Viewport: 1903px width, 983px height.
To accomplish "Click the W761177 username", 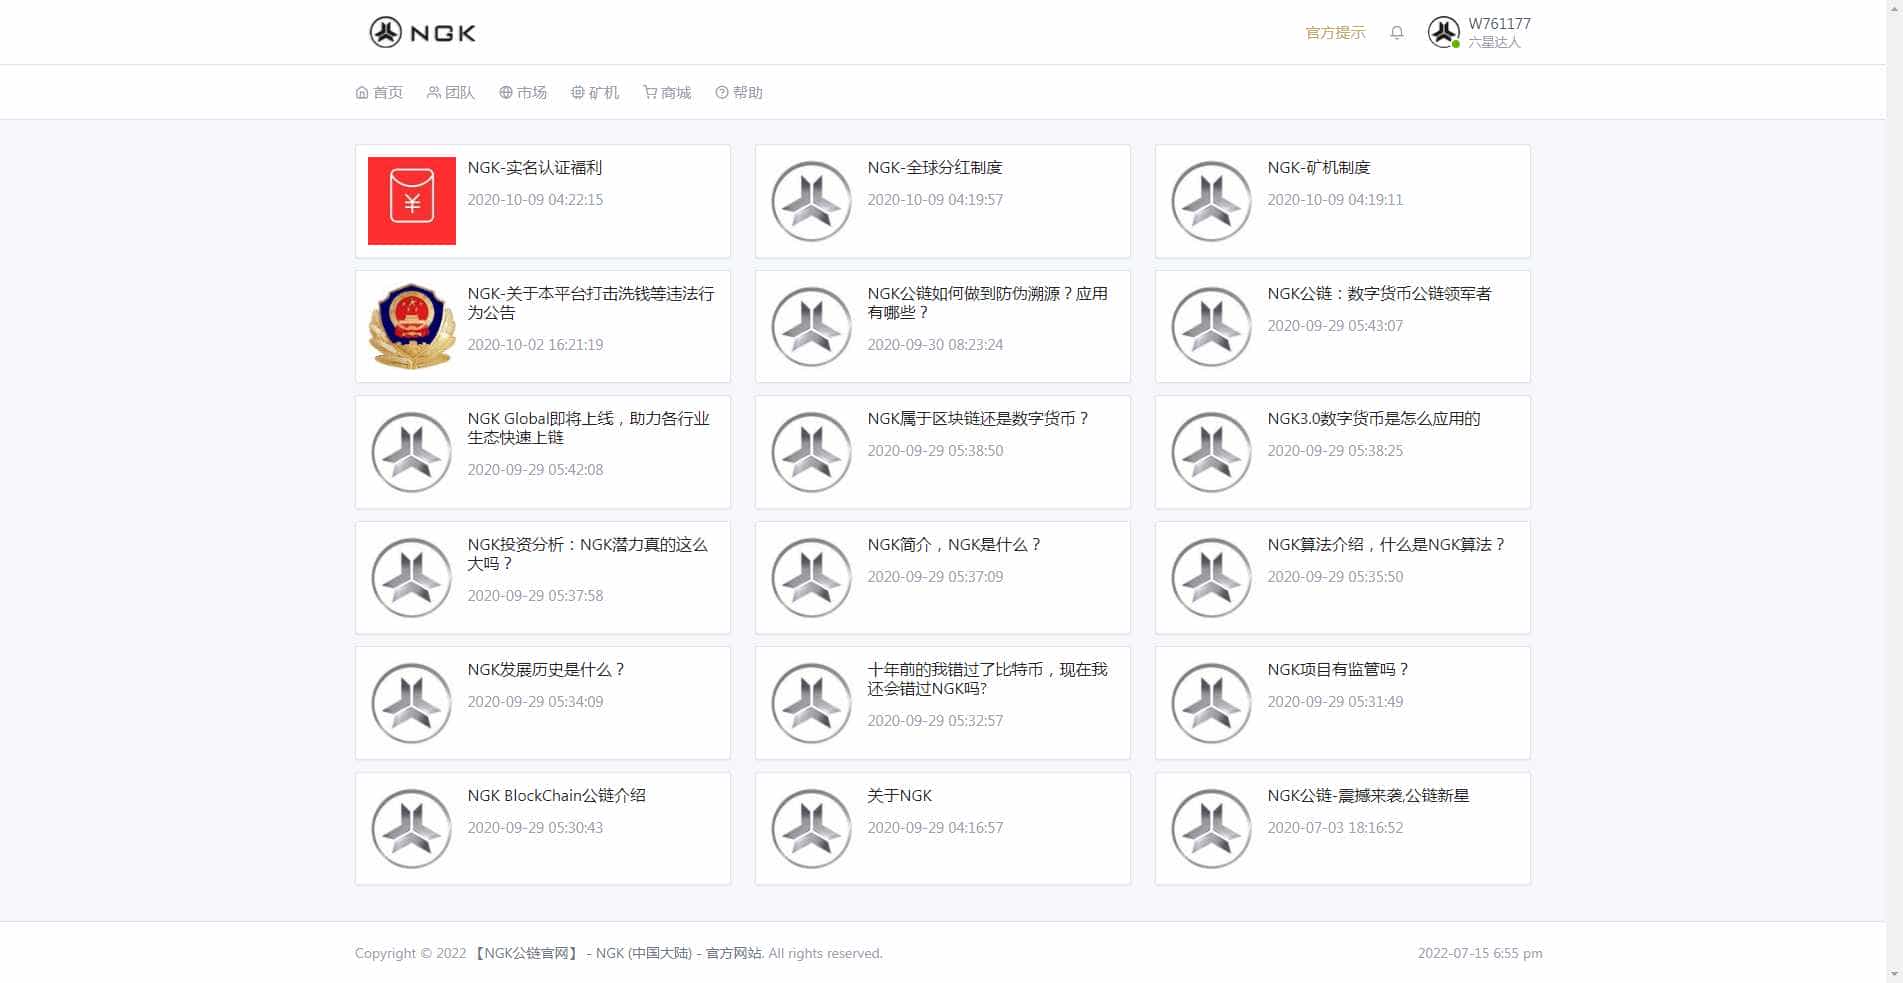I will click(x=1499, y=24).
